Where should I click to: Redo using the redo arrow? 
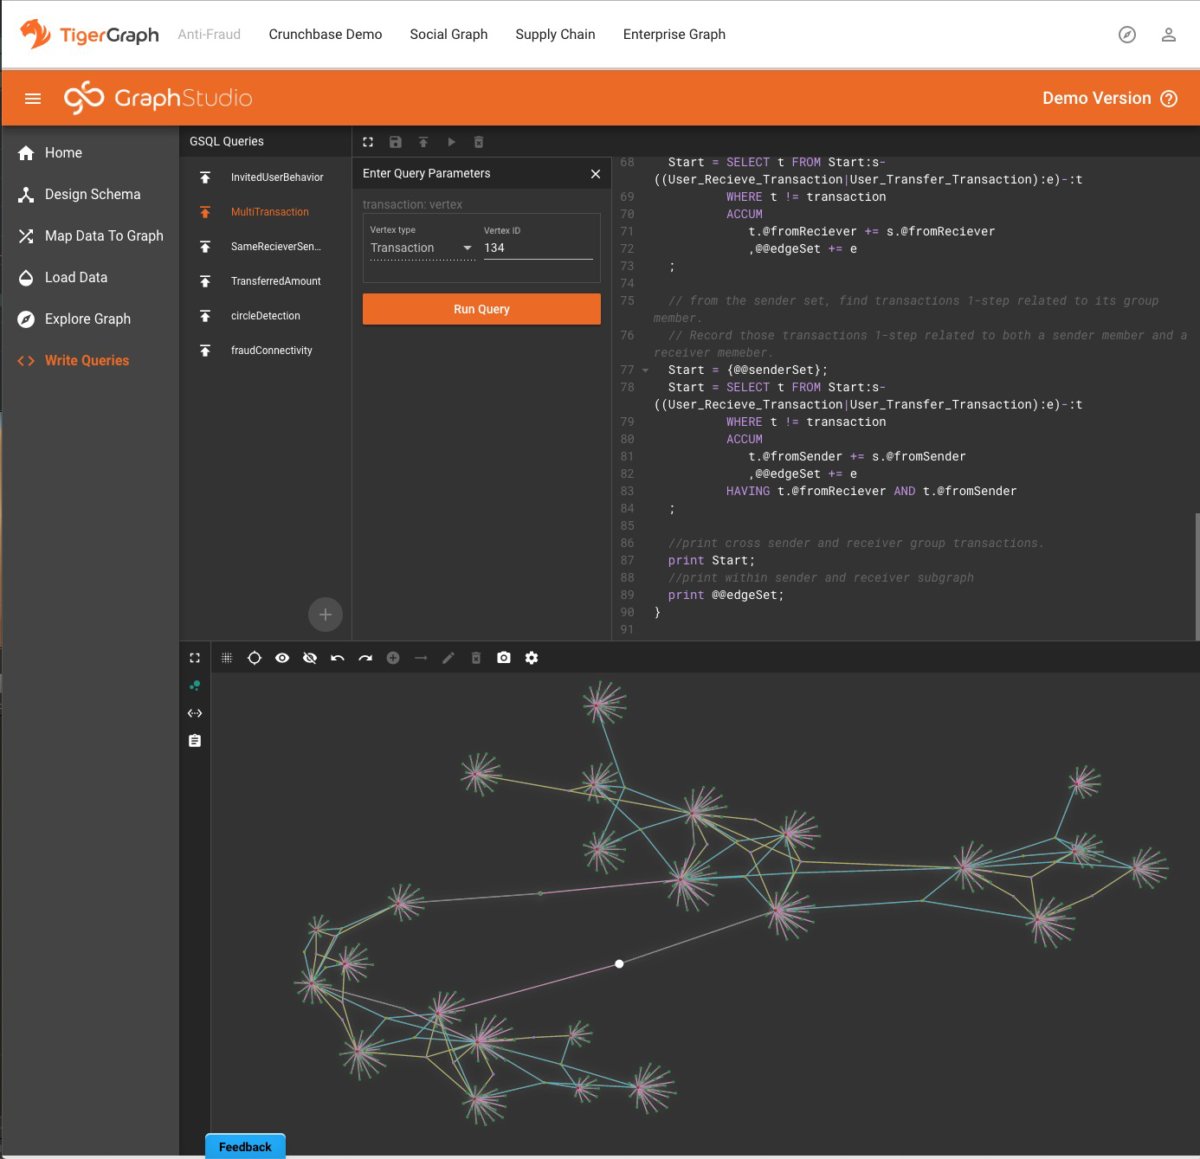tap(366, 657)
